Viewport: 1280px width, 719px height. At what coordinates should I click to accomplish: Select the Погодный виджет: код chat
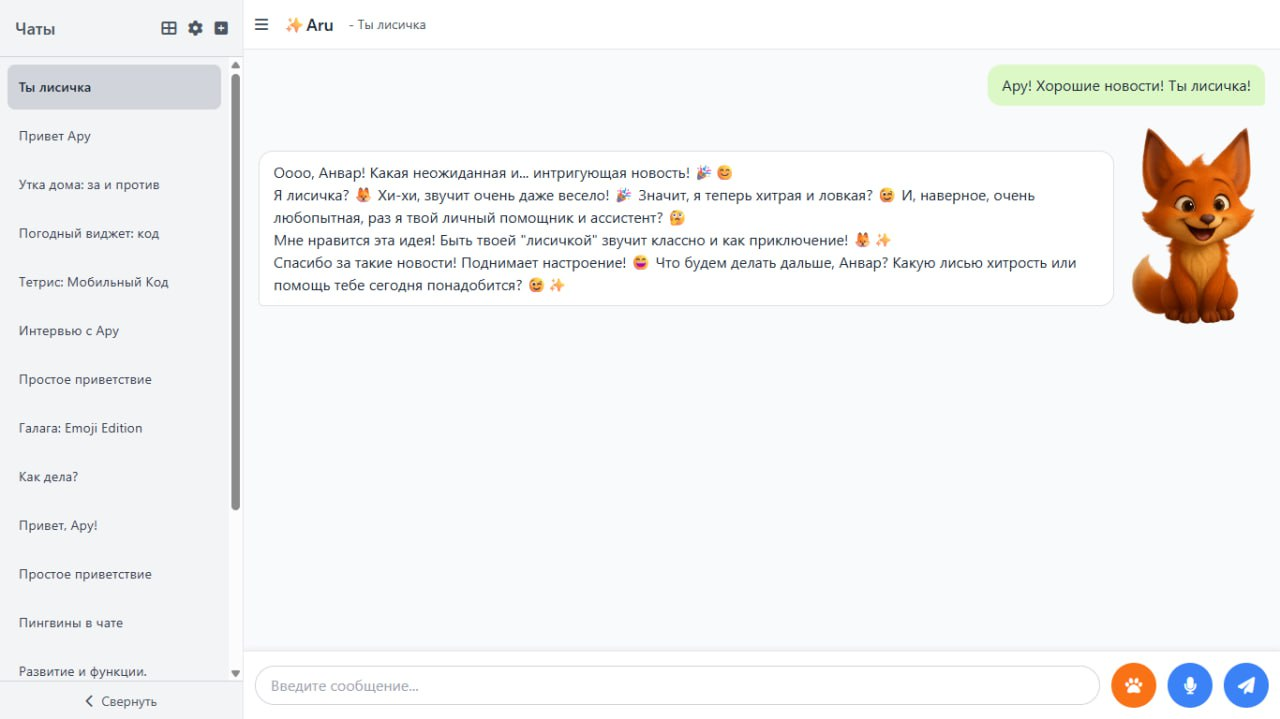click(x=89, y=233)
